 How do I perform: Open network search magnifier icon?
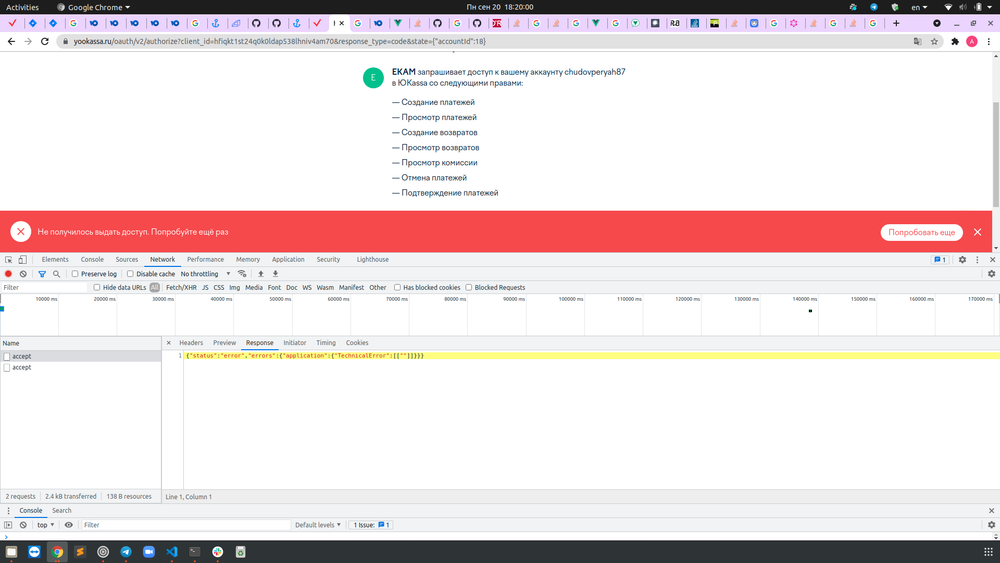pyautogui.click(x=57, y=274)
